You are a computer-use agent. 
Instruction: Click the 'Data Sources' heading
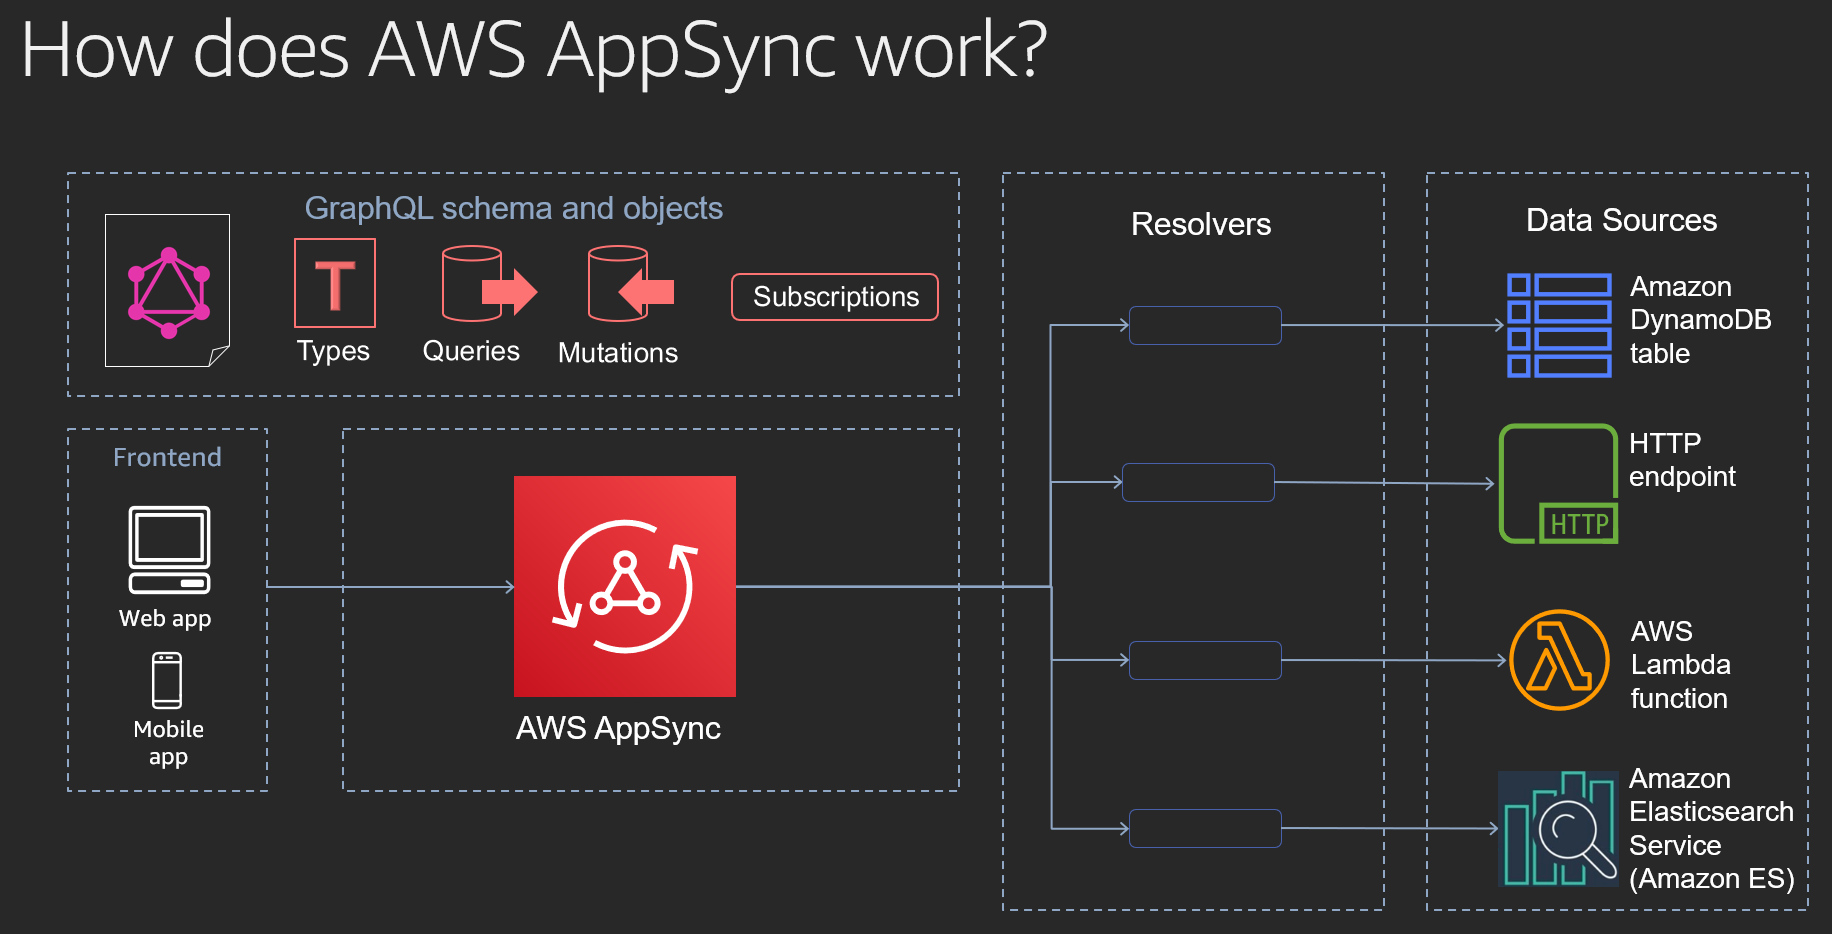point(1621,220)
